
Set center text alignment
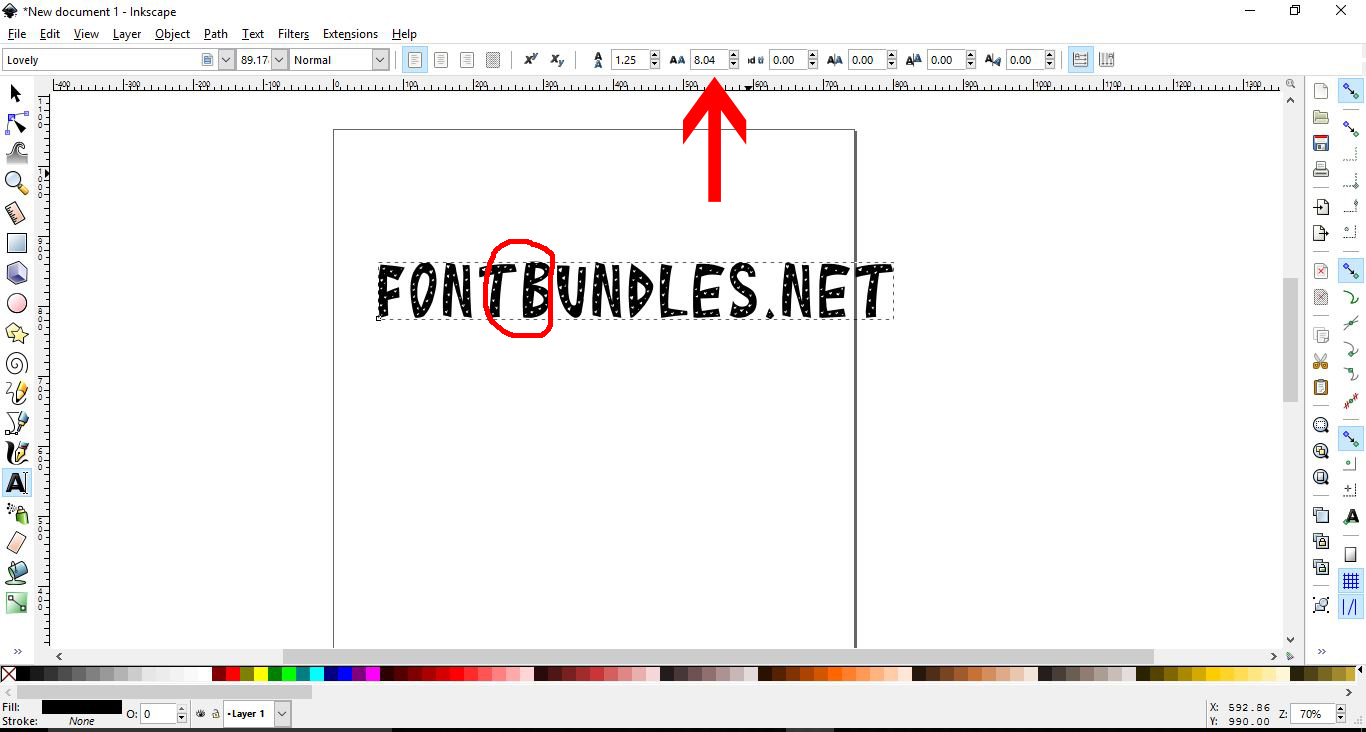pyautogui.click(x=441, y=60)
